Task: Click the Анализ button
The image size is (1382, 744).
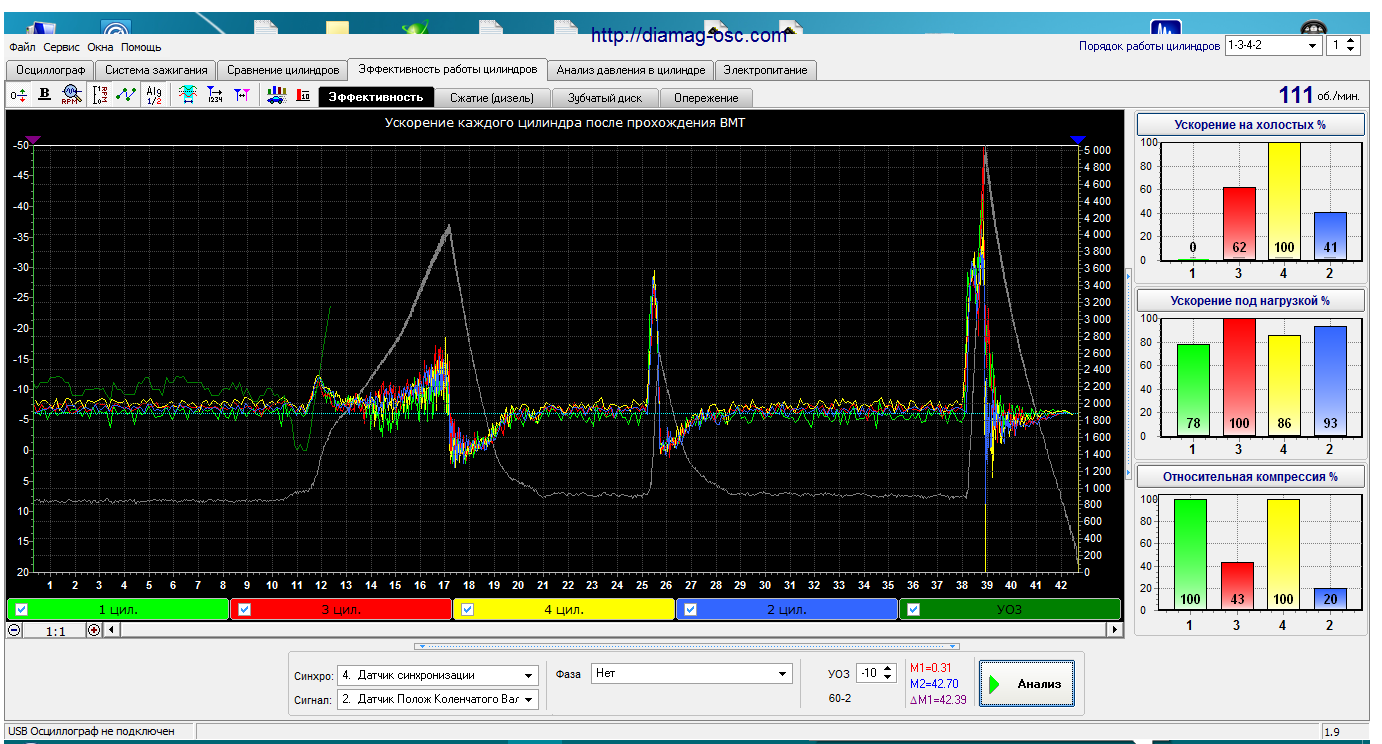Action: (1027, 685)
